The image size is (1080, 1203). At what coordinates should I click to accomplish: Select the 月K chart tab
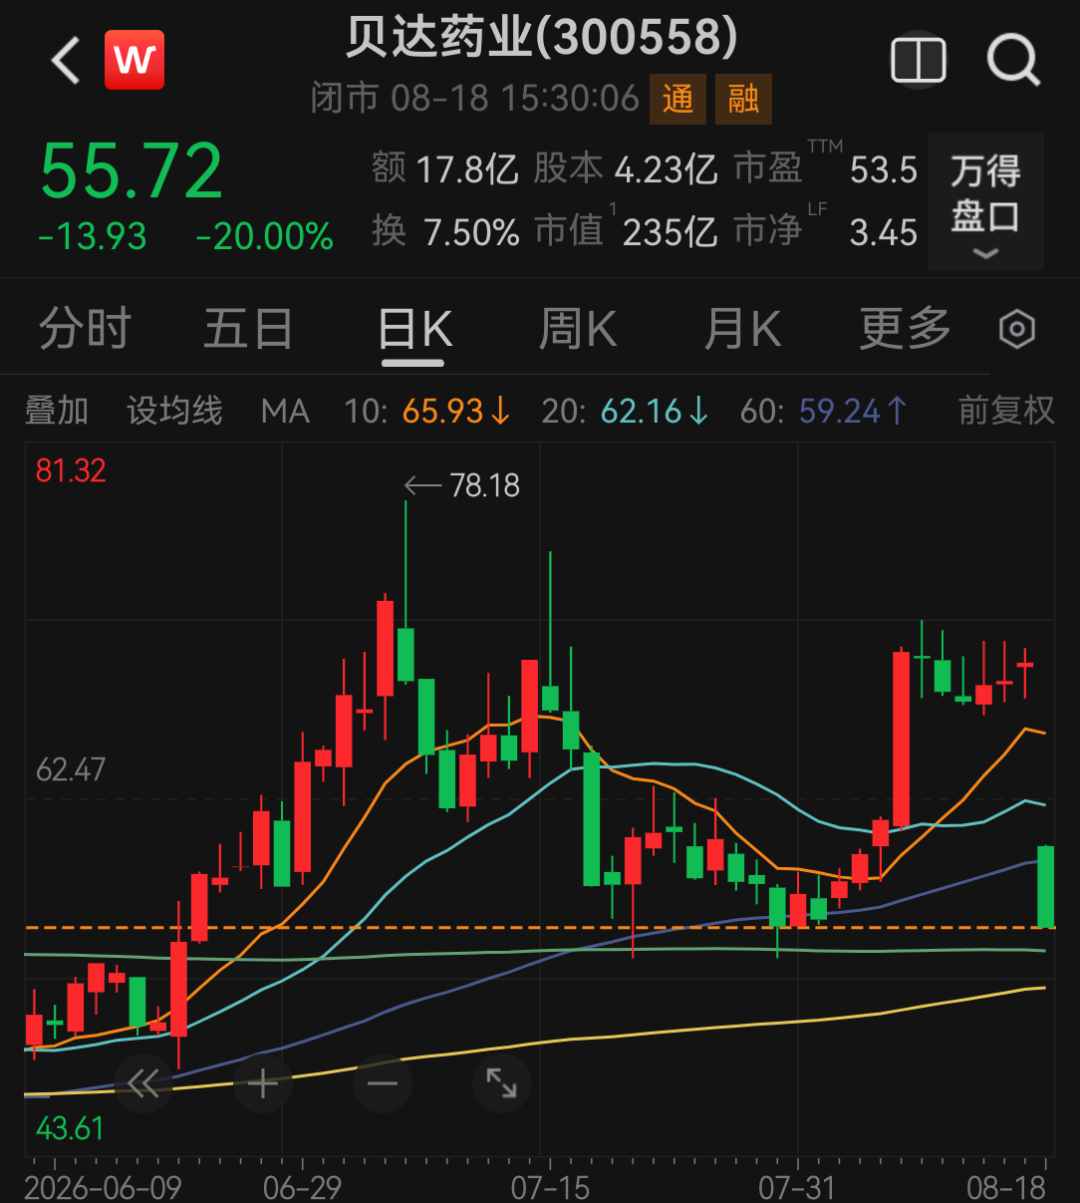741,328
